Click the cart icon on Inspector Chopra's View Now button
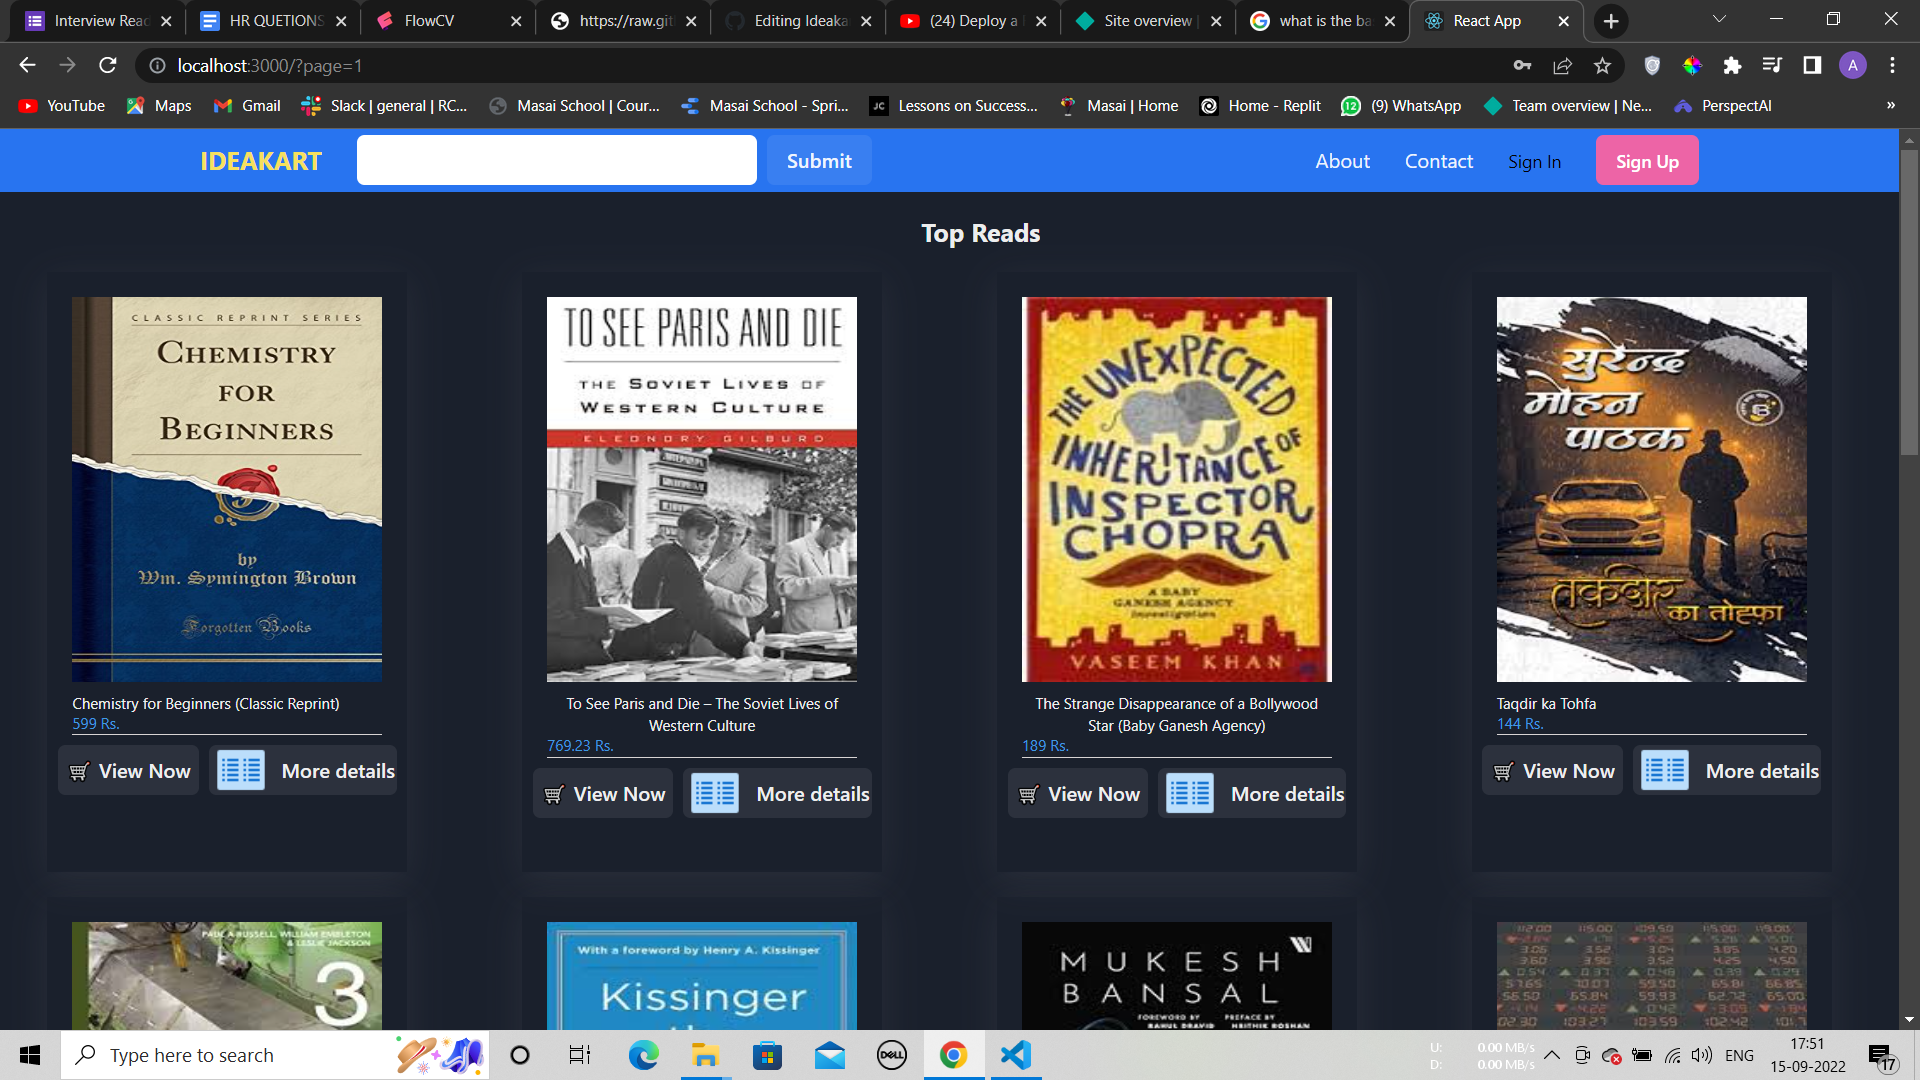This screenshot has width=1920, height=1080. [1028, 794]
